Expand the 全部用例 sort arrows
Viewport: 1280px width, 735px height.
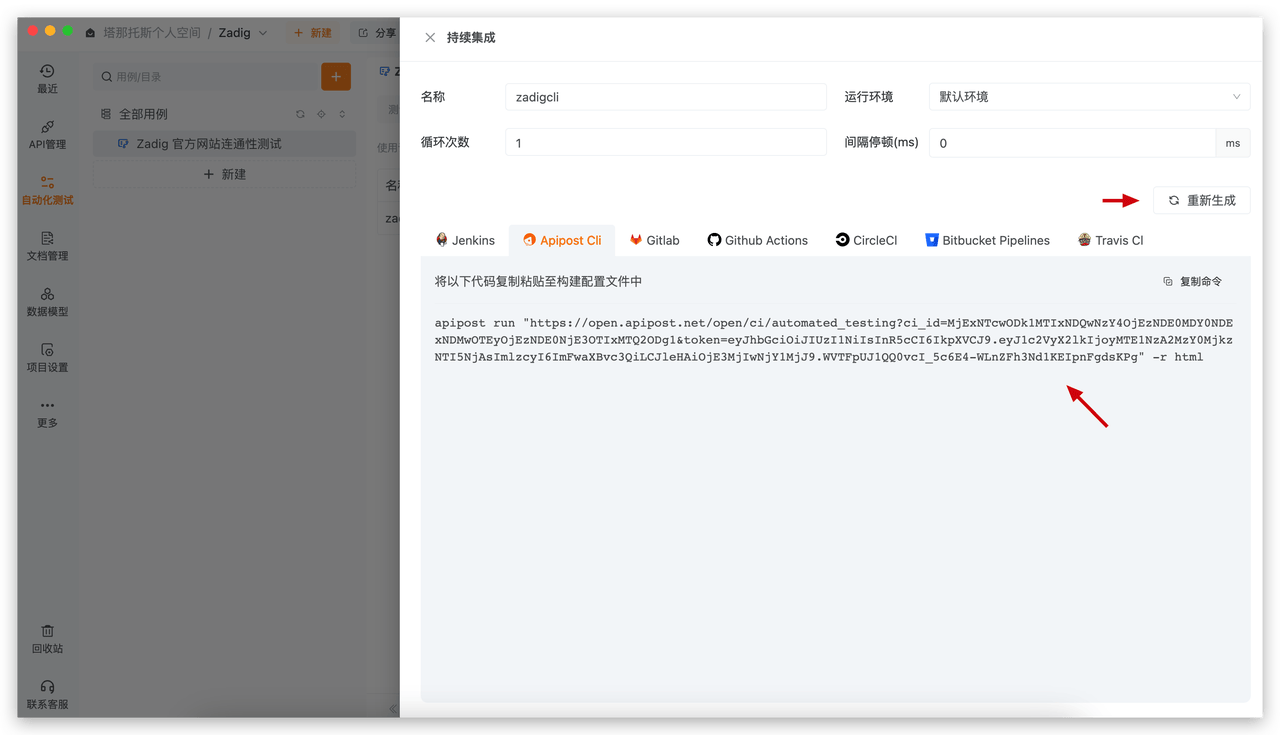[x=343, y=114]
